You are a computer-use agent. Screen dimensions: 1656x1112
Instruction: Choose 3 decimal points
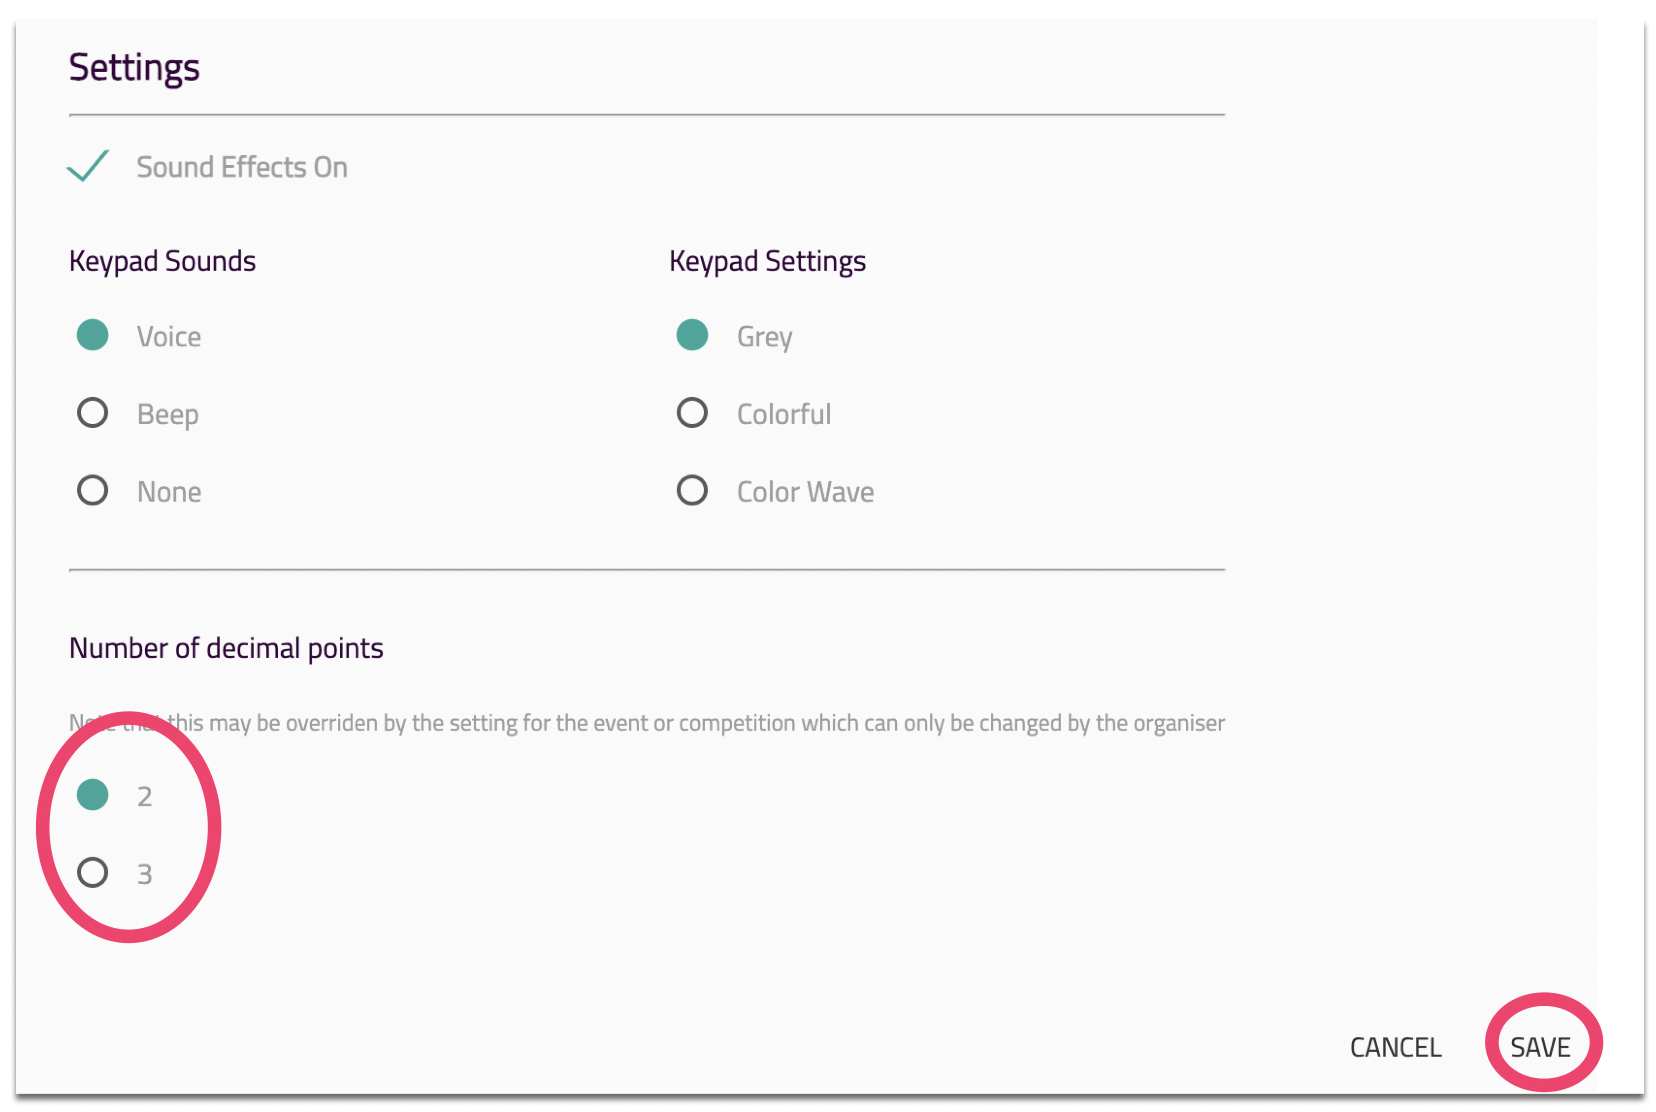(x=93, y=873)
